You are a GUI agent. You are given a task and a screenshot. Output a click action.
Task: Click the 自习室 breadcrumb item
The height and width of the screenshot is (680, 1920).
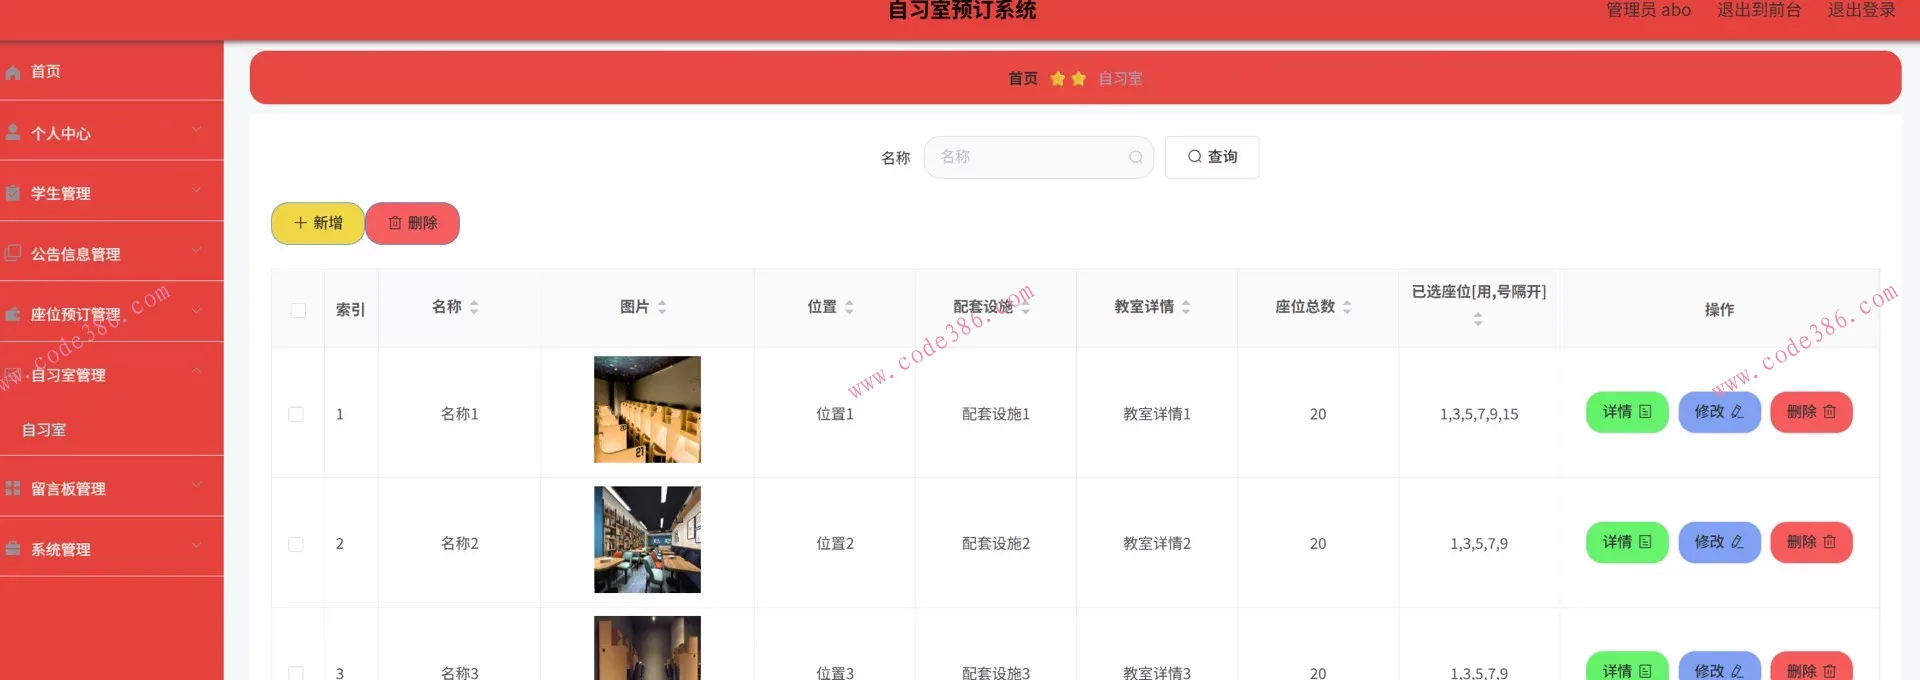pyautogui.click(x=1120, y=78)
